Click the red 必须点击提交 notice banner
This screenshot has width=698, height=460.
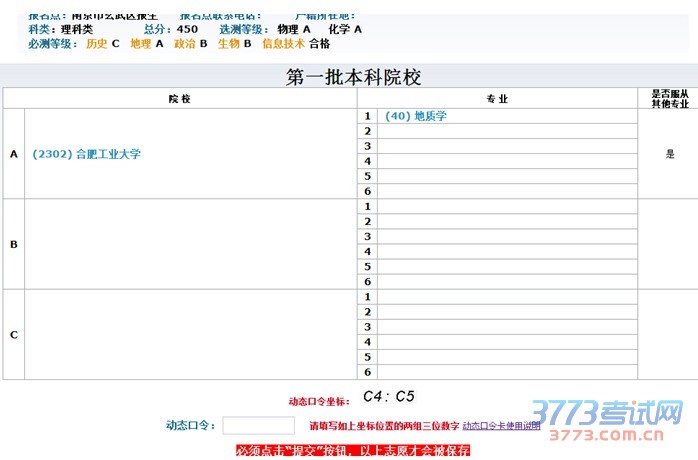[353, 452]
